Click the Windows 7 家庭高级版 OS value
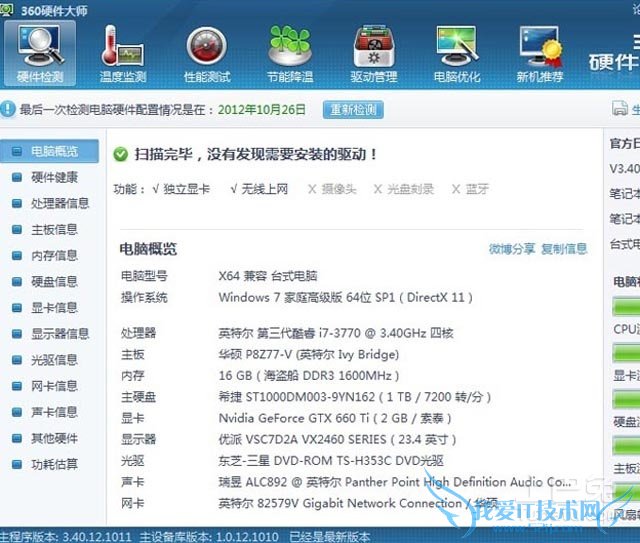Image resolution: width=640 pixels, height=543 pixels. click(346, 297)
